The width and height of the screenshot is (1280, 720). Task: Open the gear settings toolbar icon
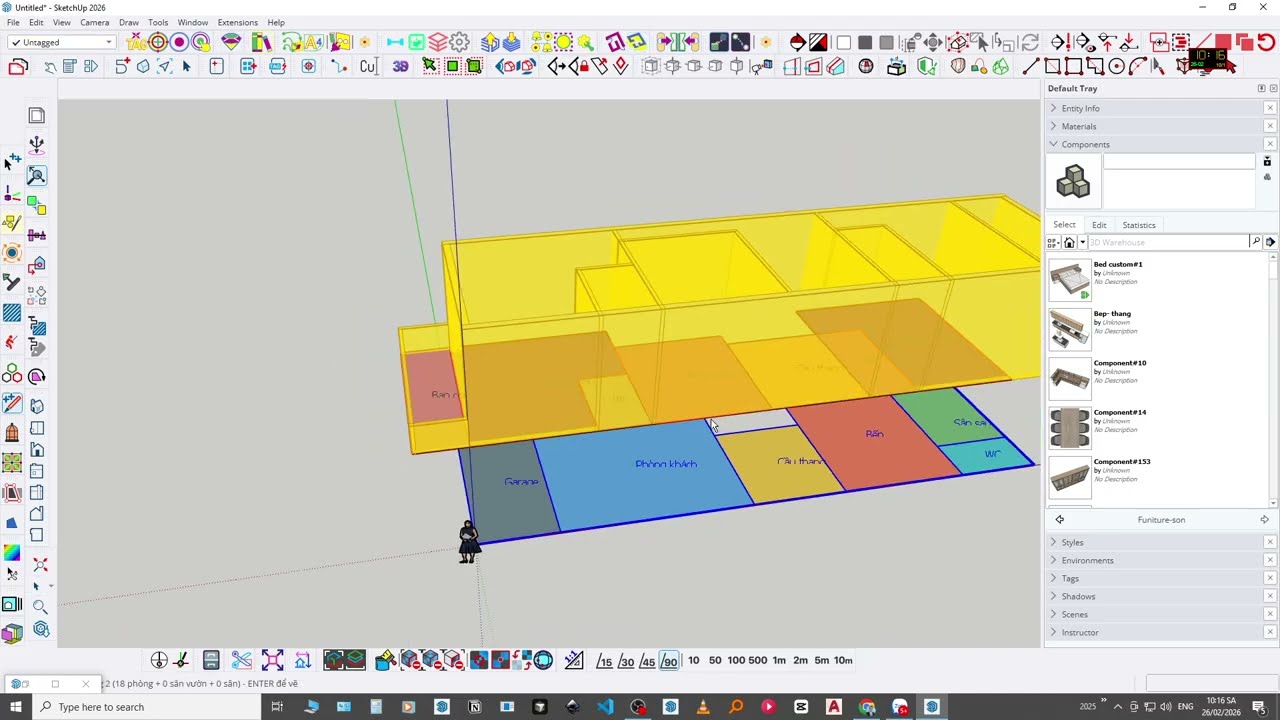(459, 42)
